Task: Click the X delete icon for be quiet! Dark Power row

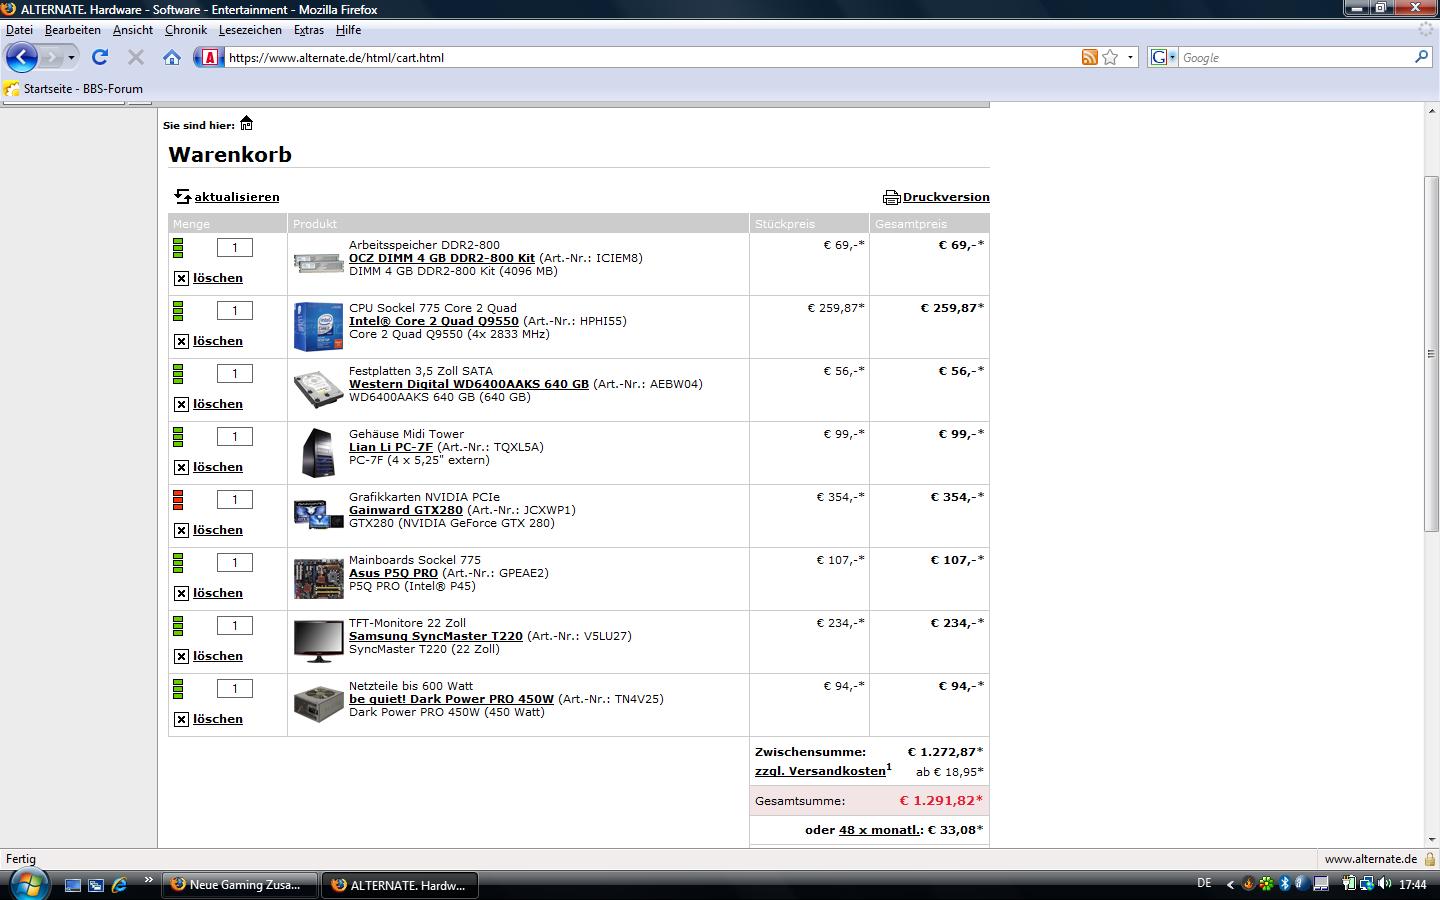Action: point(181,719)
